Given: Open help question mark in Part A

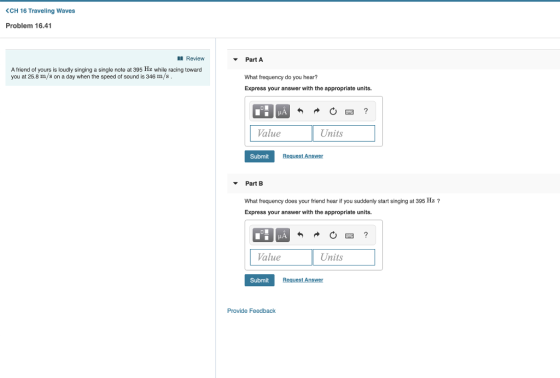Looking at the screenshot, I should pyautogui.click(x=366, y=111).
